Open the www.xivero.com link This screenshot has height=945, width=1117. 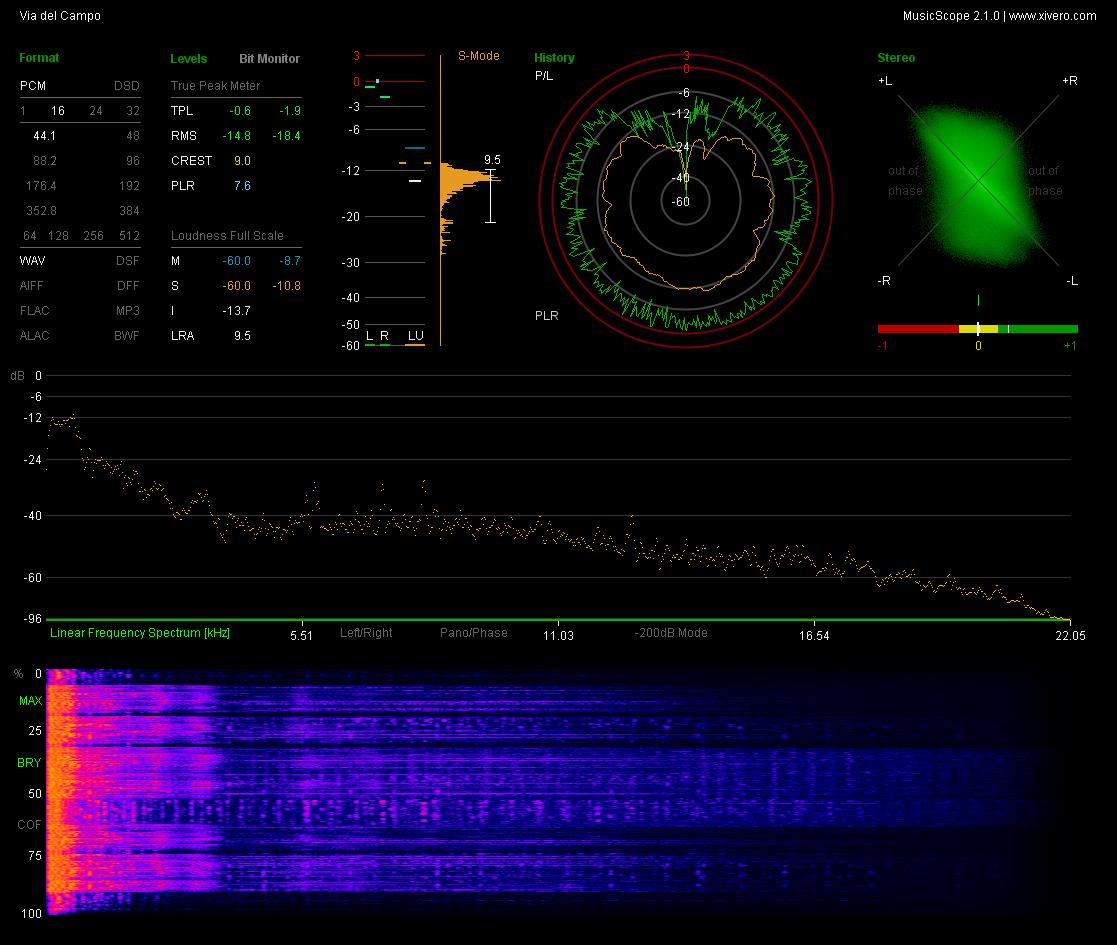pyautogui.click(x=1052, y=16)
